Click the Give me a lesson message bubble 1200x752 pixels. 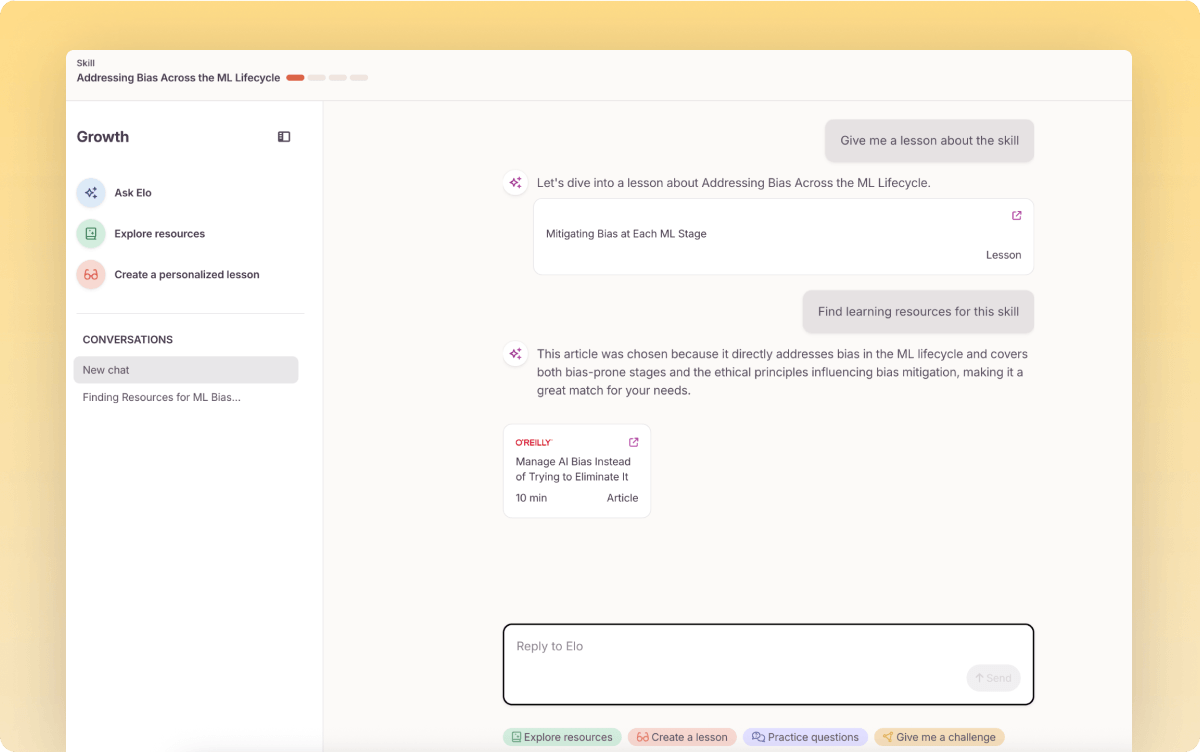point(929,141)
